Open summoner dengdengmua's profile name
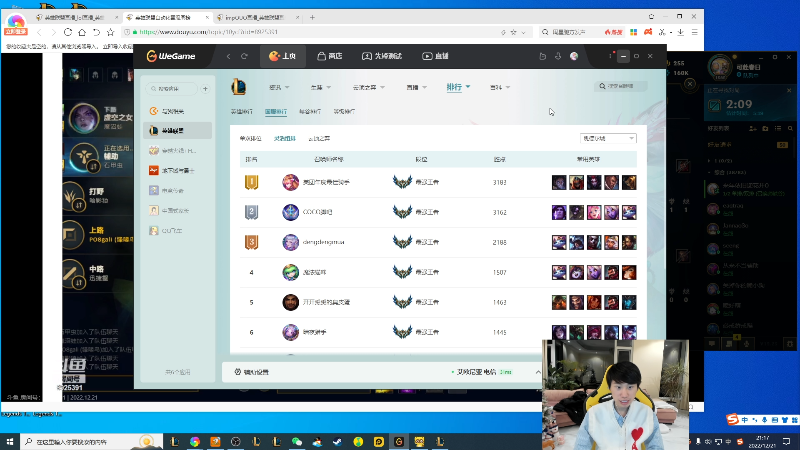The image size is (800, 450). point(323,242)
